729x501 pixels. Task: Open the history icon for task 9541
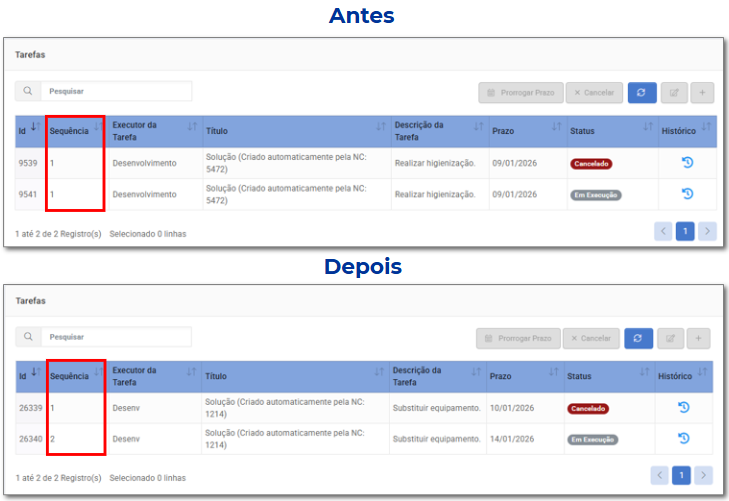pyautogui.click(x=687, y=194)
